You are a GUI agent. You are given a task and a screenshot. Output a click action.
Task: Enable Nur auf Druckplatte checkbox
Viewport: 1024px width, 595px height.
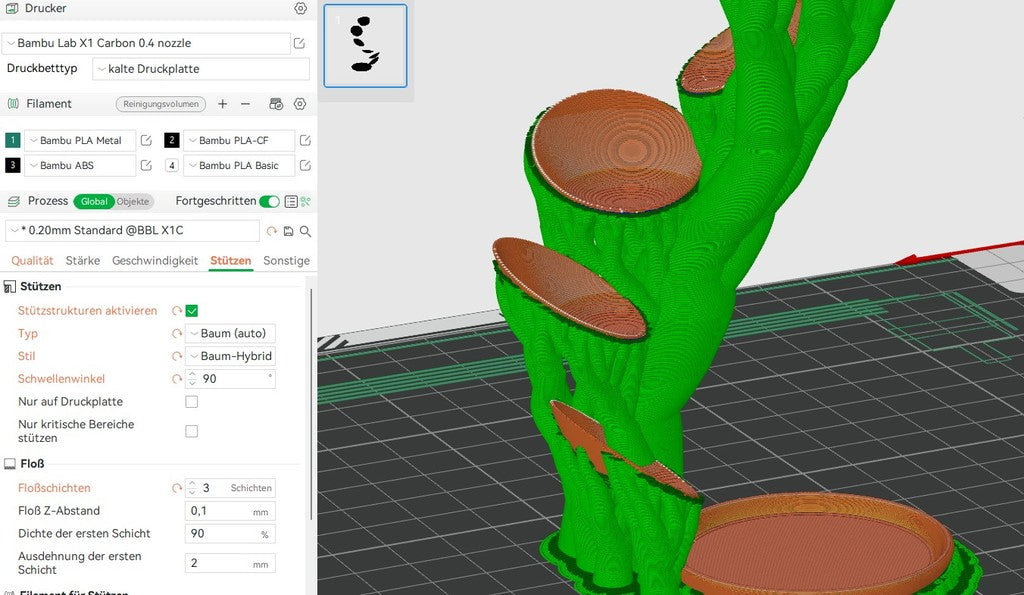[191, 402]
